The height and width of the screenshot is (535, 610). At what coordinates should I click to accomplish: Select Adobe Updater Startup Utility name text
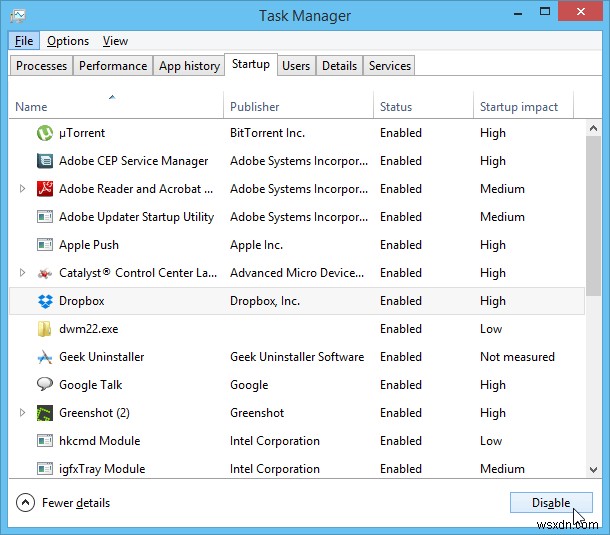coord(136,217)
